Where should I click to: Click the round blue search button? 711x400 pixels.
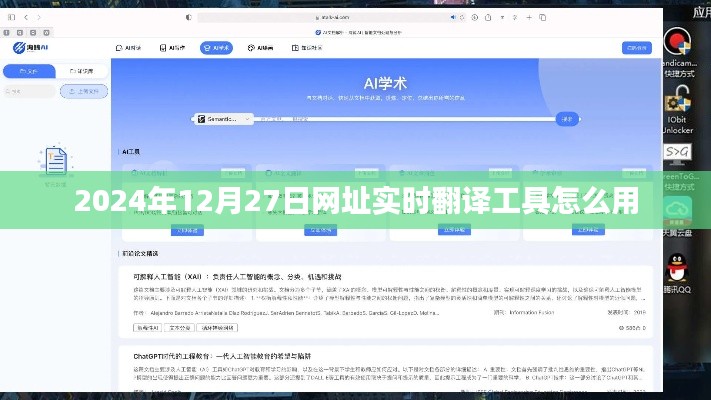click(x=567, y=119)
